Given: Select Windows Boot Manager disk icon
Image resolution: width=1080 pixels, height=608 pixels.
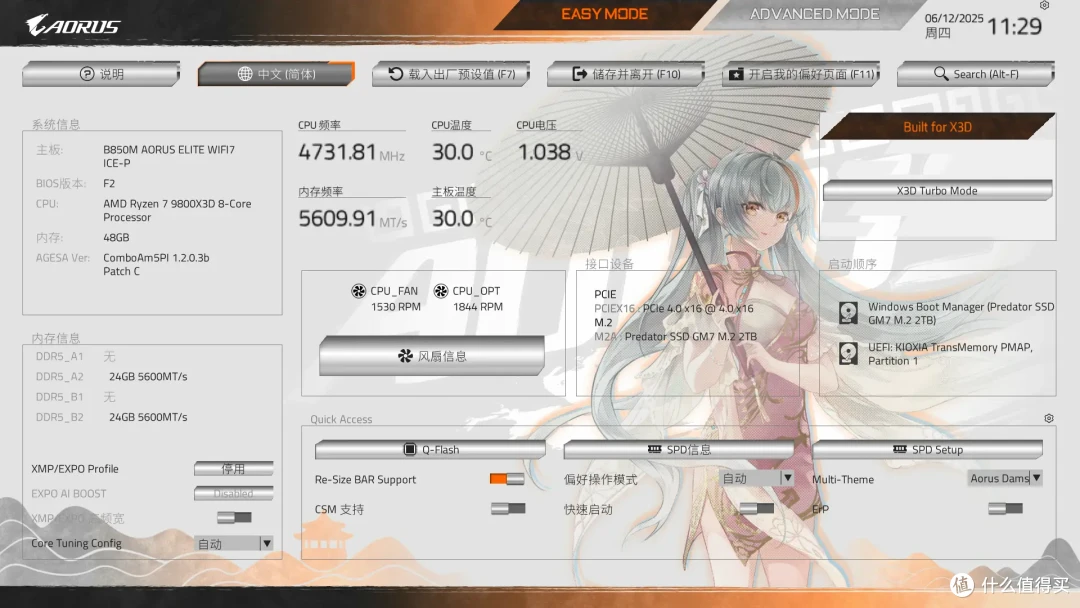Looking at the screenshot, I should coord(848,313).
